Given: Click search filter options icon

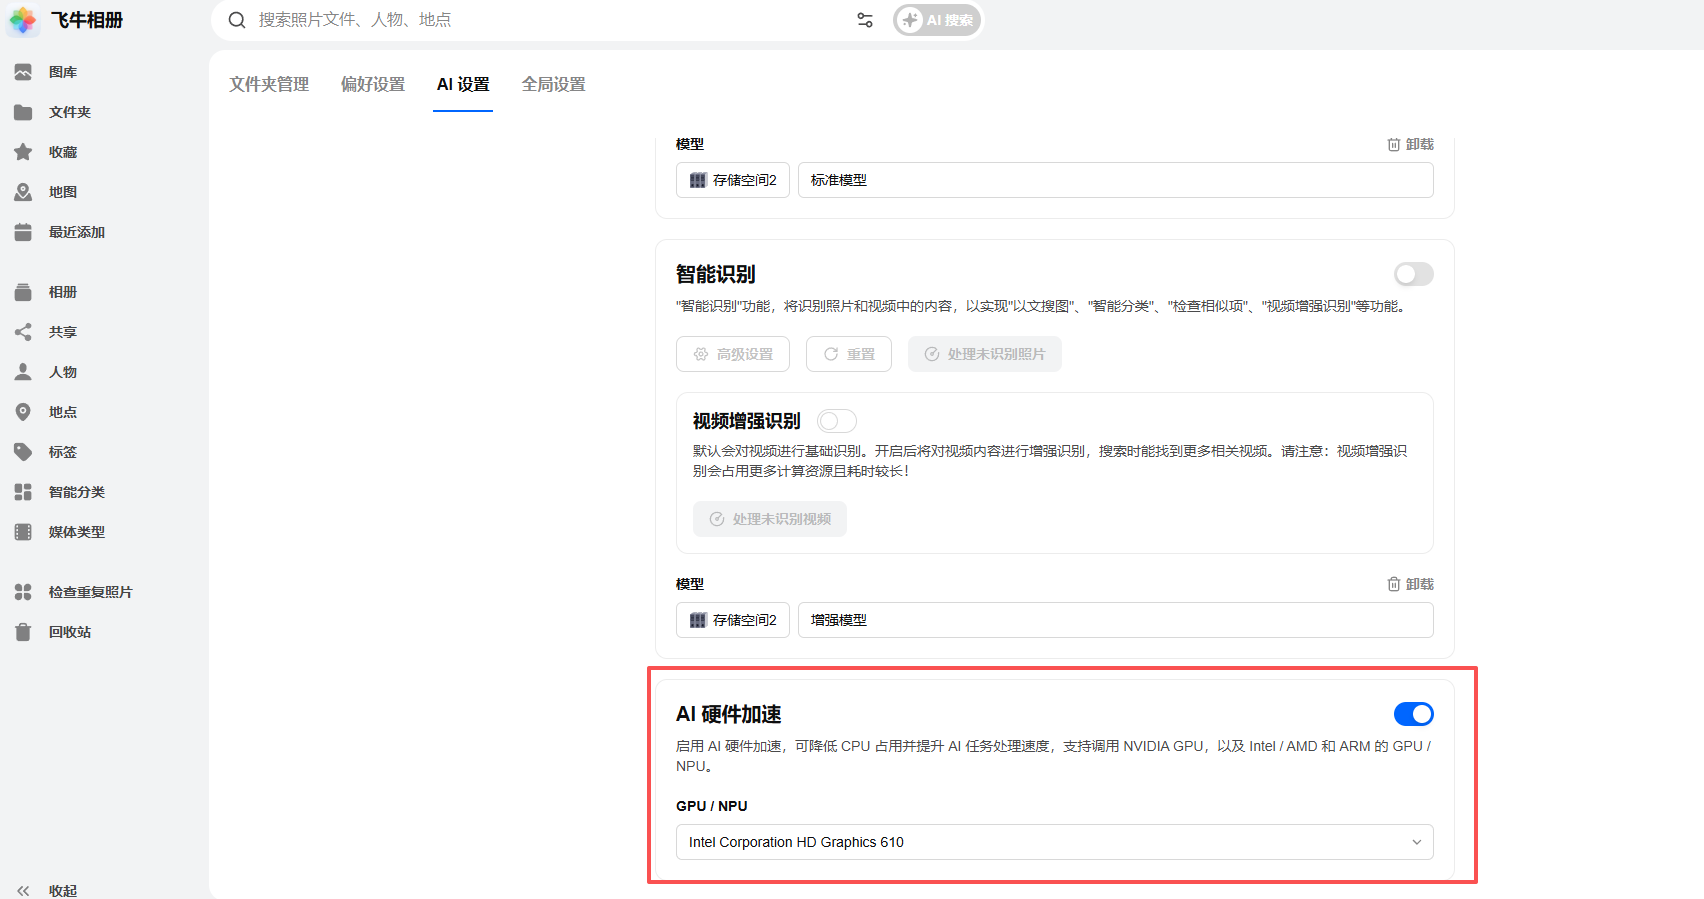Looking at the screenshot, I should (865, 20).
